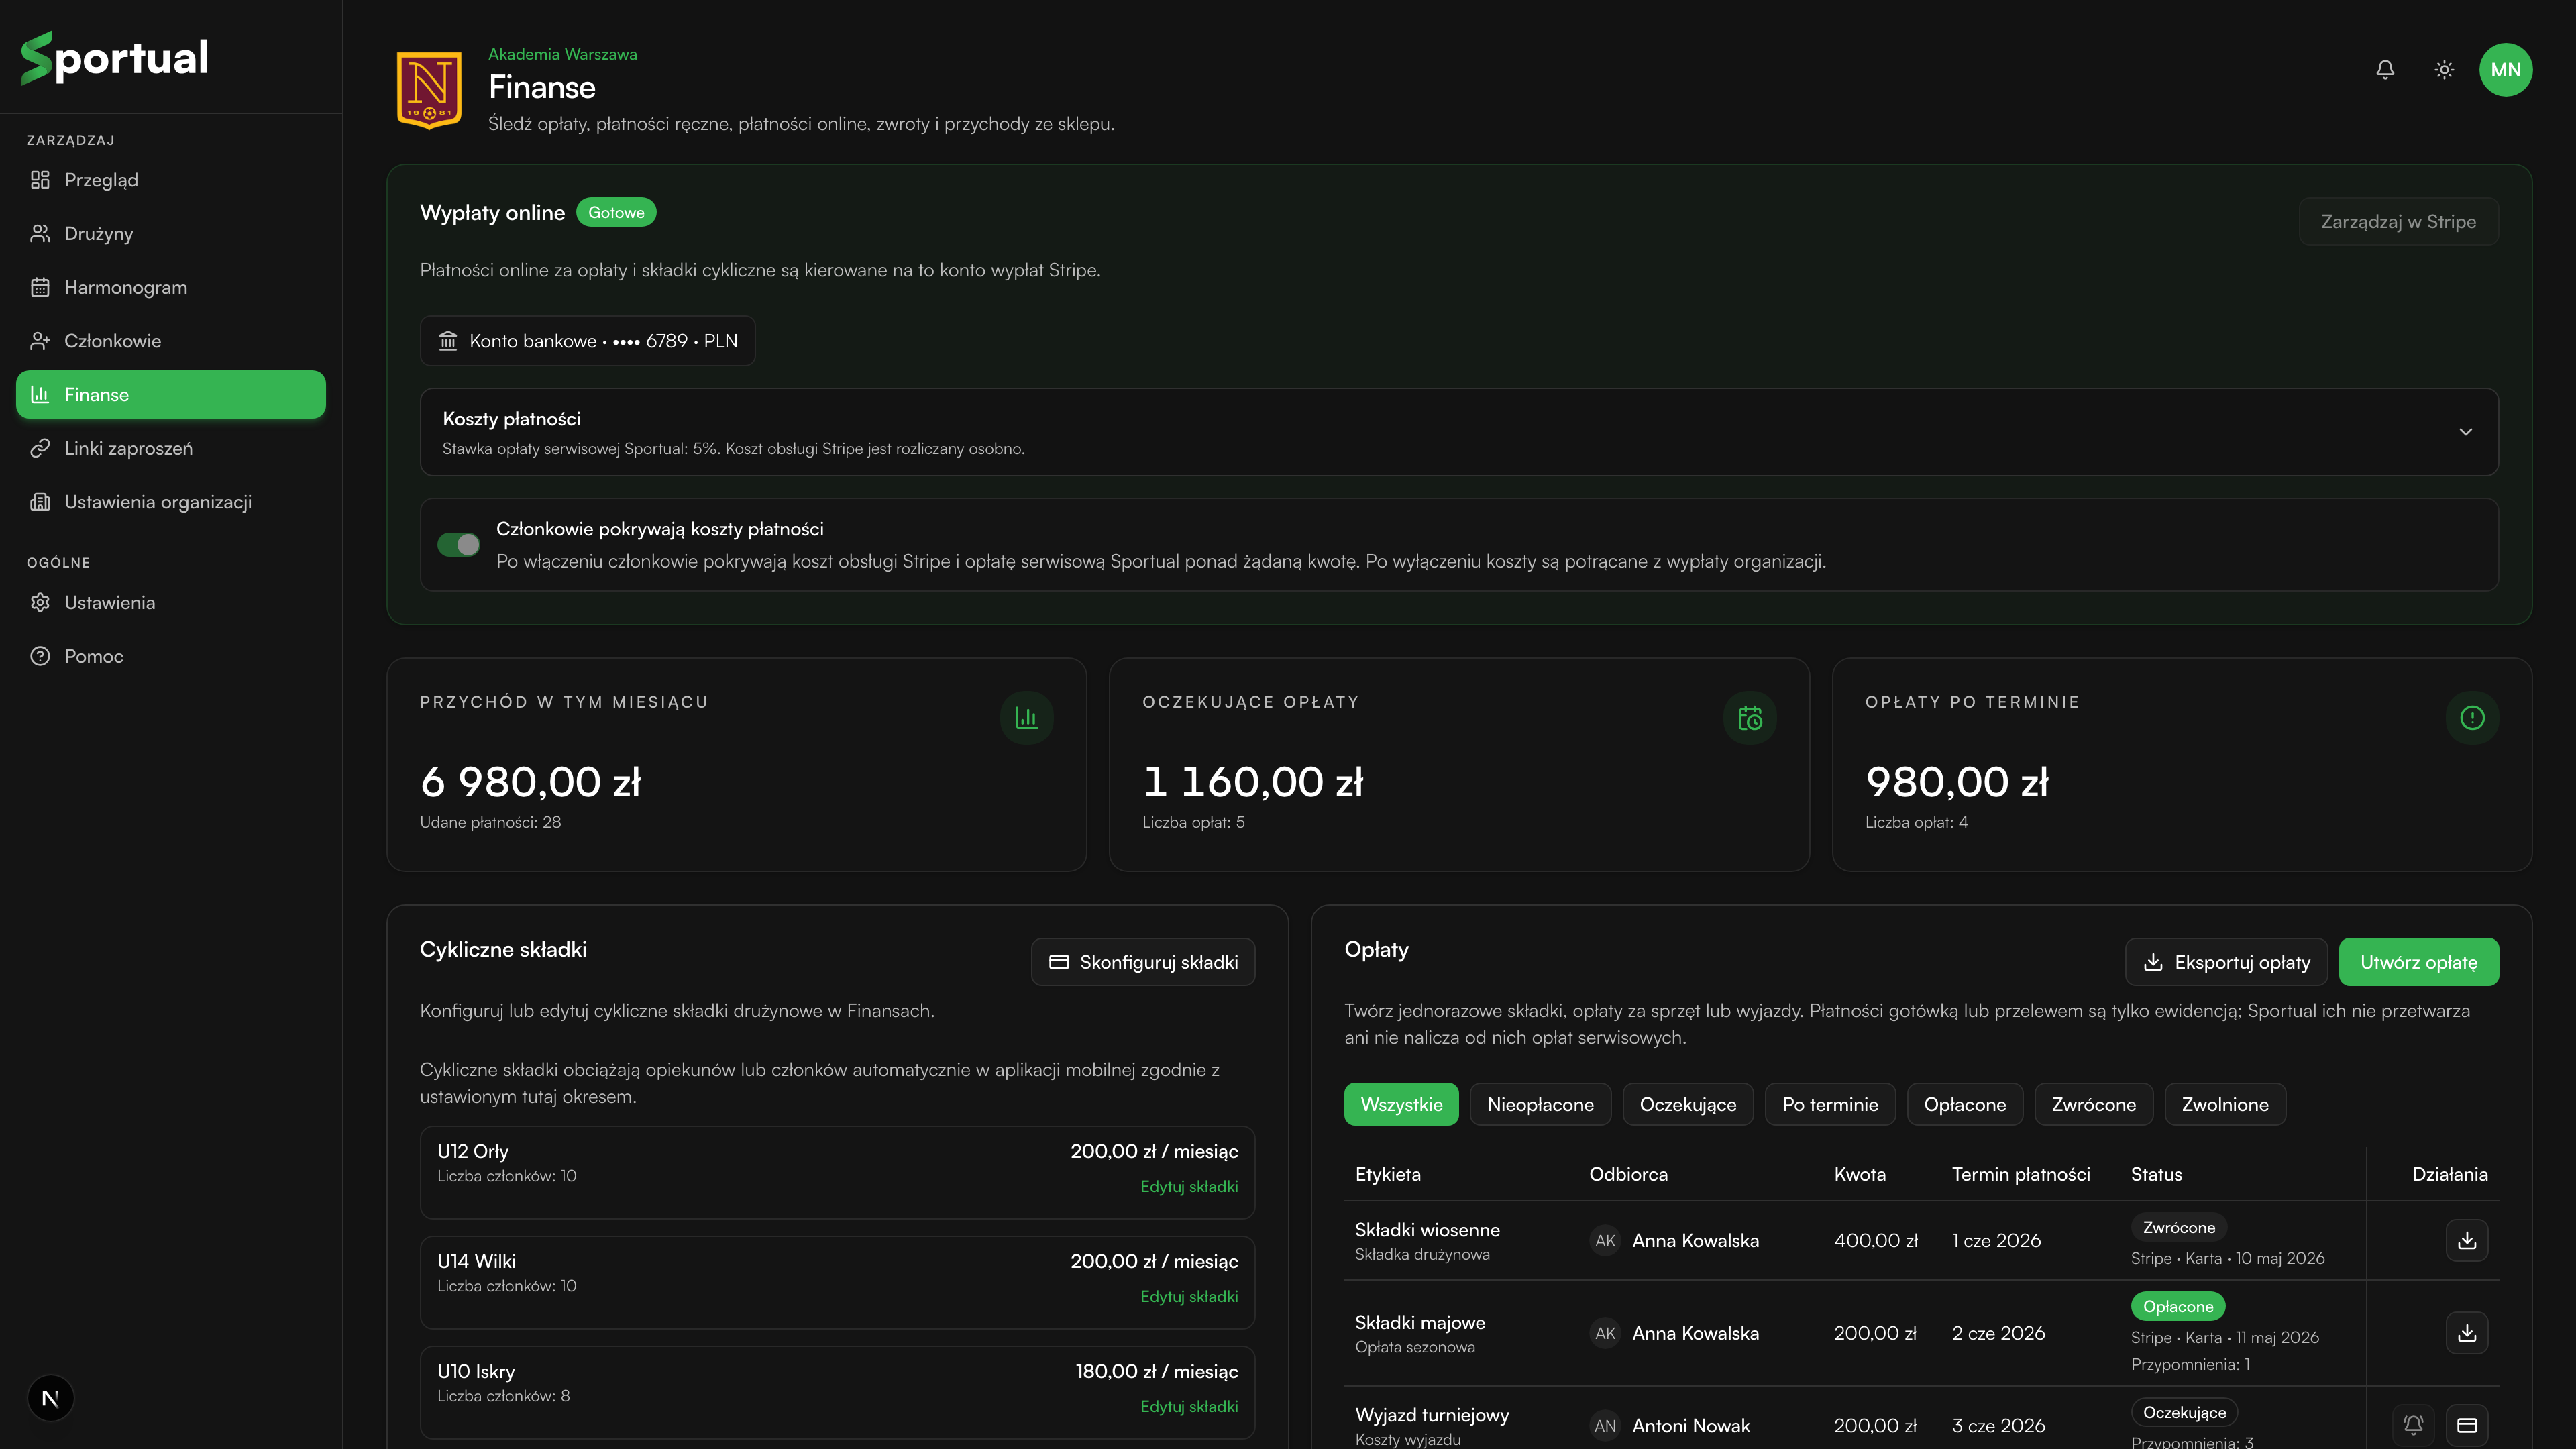The image size is (2576, 1449).
Task: Open the MN user avatar menu
Action: [x=2506, y=70]
